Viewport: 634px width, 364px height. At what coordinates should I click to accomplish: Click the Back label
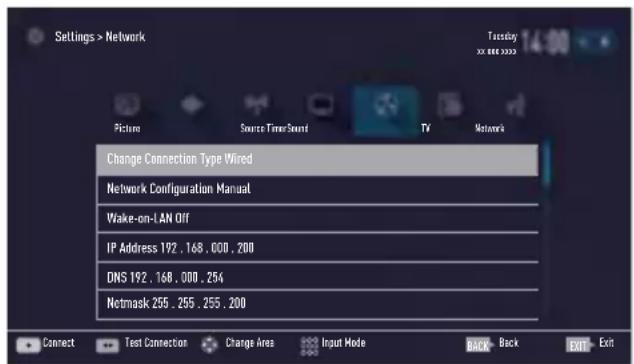tap(509, 343)
